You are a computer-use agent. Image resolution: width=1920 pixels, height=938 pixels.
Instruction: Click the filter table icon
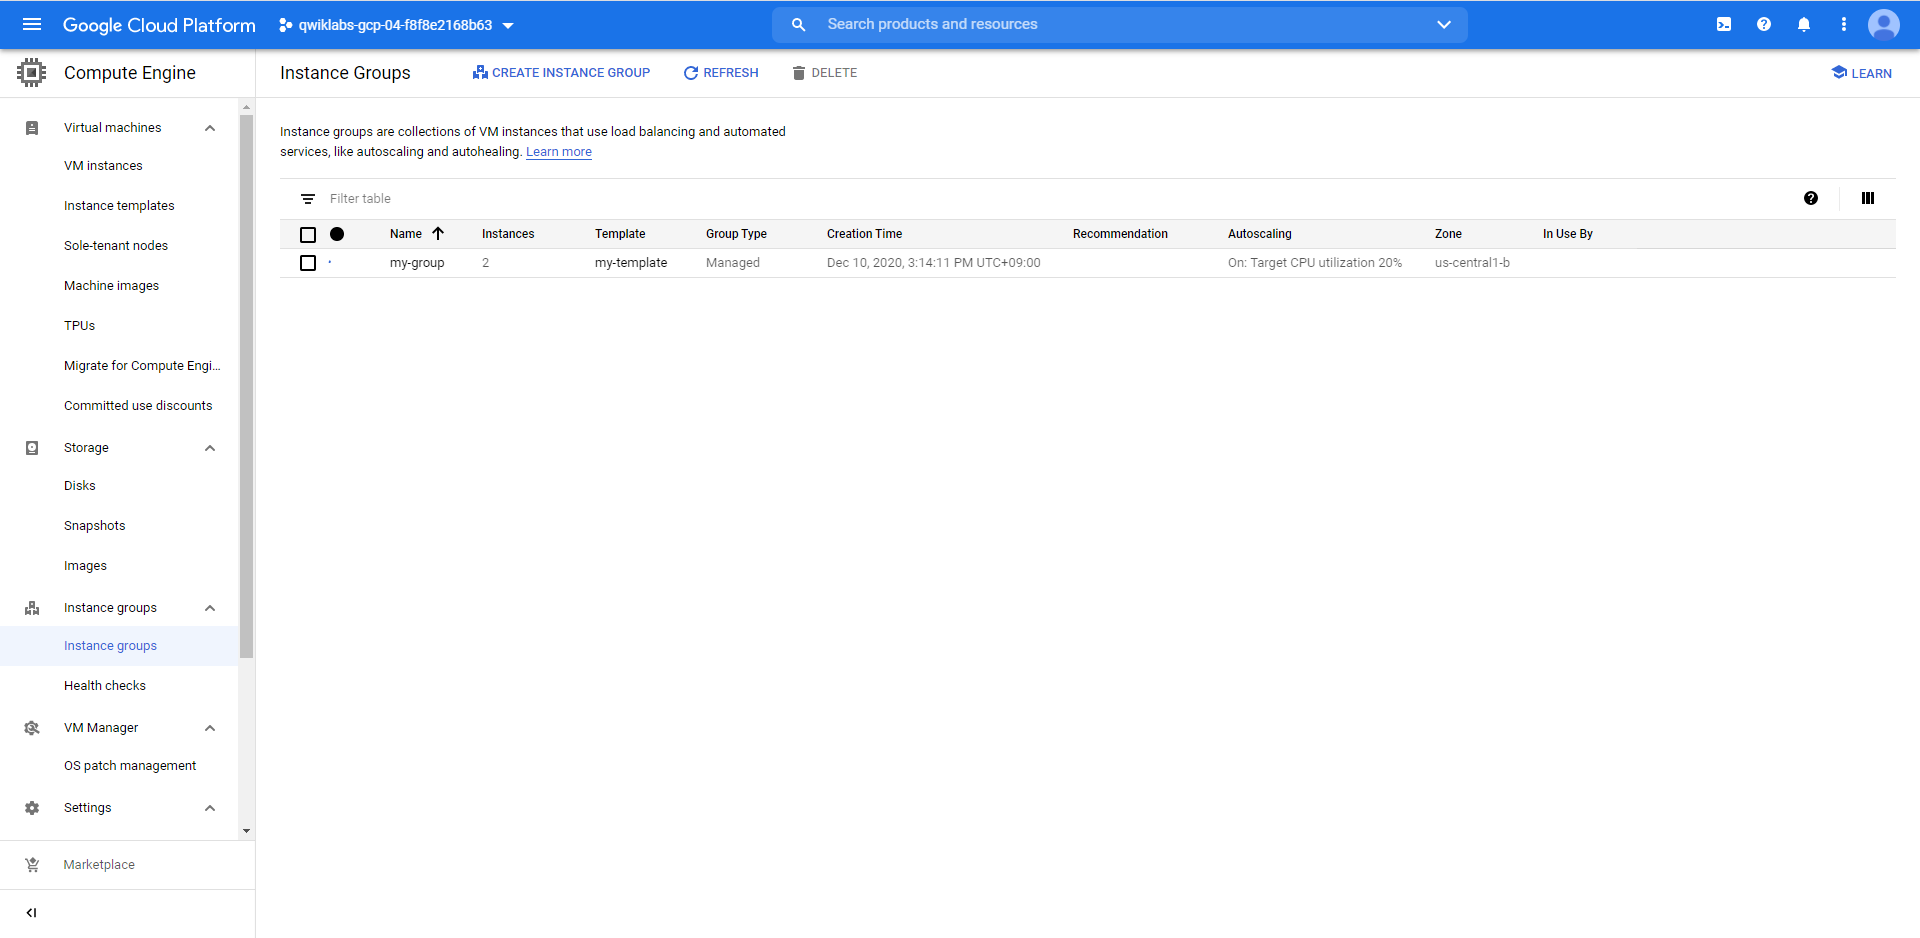308,199
